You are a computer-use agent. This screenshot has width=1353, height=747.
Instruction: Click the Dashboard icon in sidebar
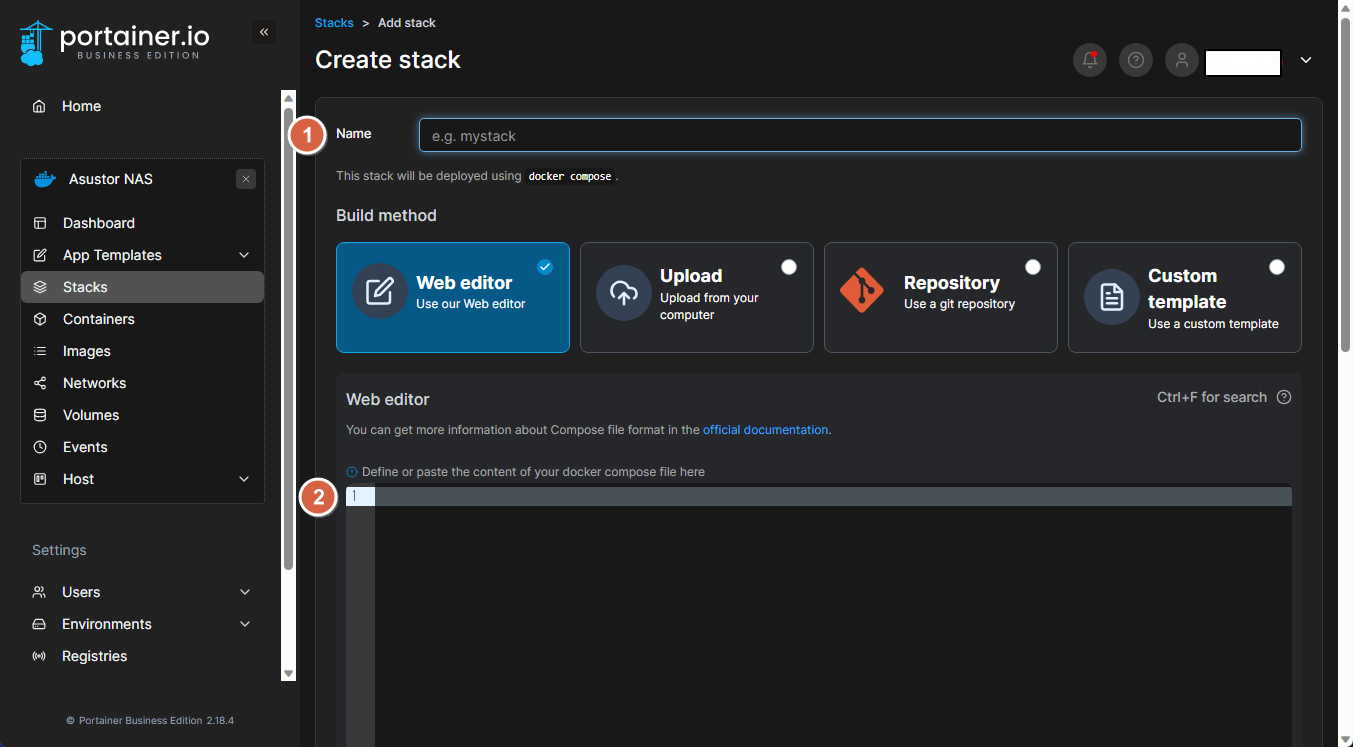point(40,223)
